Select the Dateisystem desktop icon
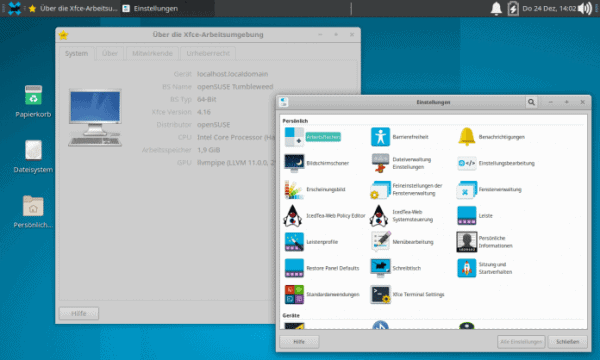Viewport: 600px width, 360px height. click(x=33, y=156)
